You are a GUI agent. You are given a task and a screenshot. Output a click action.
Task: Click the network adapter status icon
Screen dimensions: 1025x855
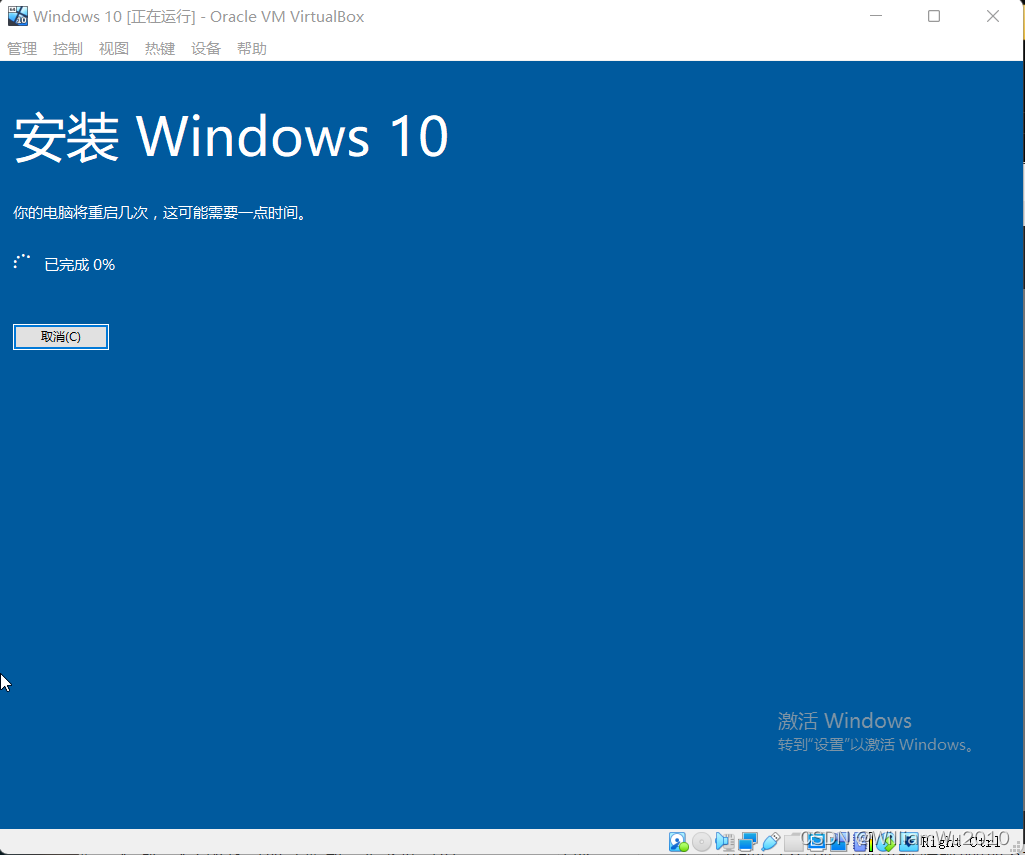(x=748, y=842)
